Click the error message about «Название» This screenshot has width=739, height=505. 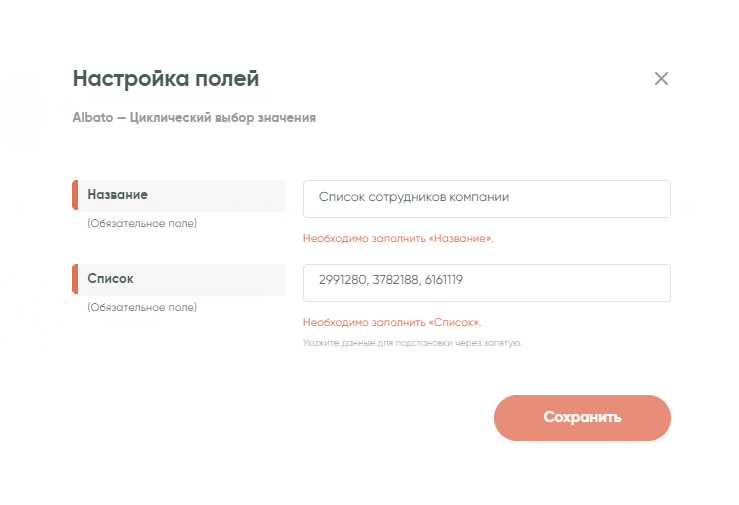[398, 239]
